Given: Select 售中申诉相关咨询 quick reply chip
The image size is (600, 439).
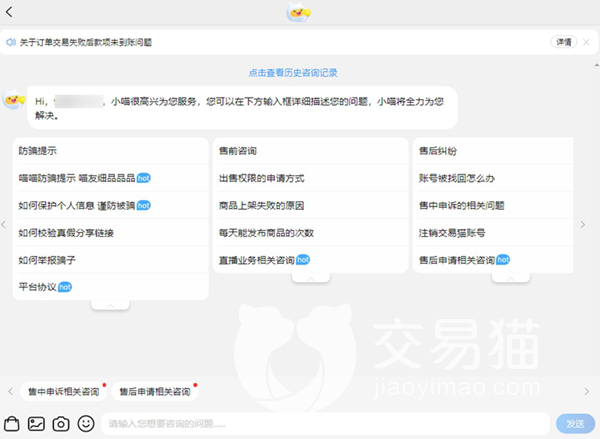Looking at the screenshot, I should tap(63, 391).
